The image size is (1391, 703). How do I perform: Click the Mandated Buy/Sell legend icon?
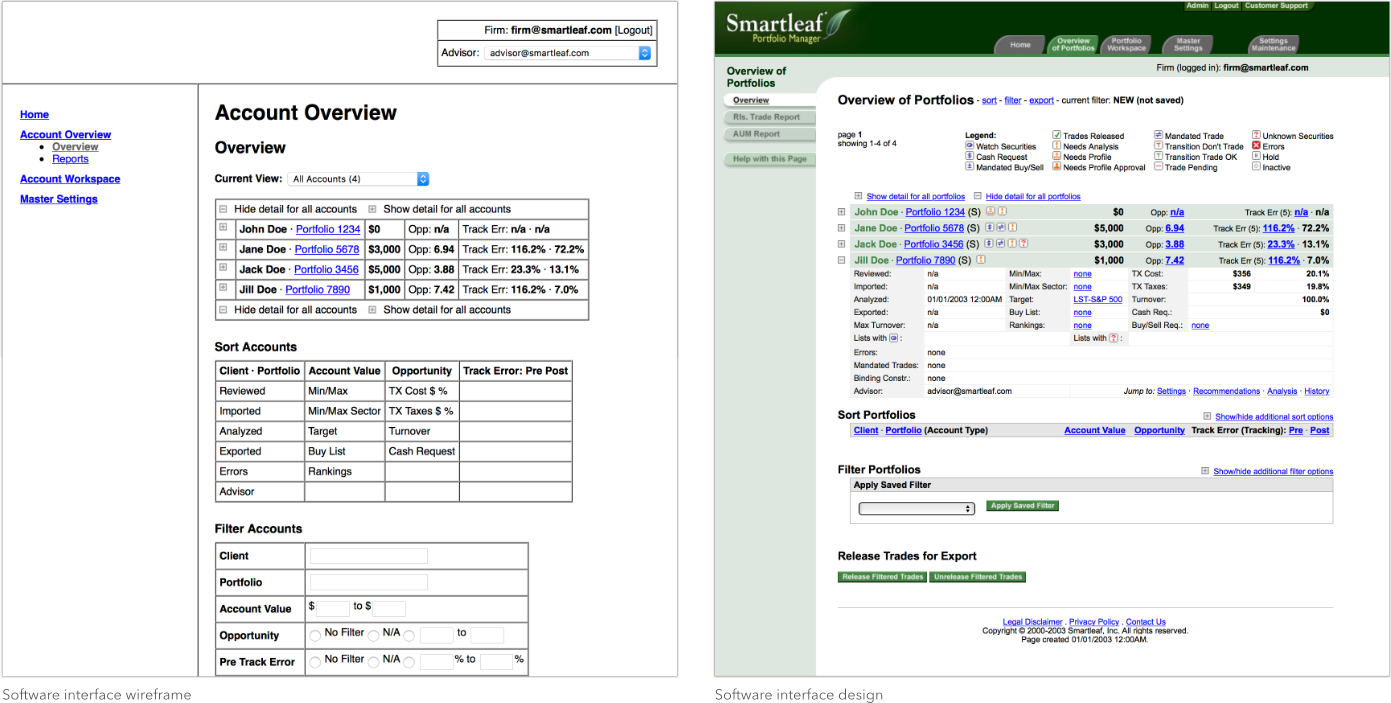[x=969, y=166]
